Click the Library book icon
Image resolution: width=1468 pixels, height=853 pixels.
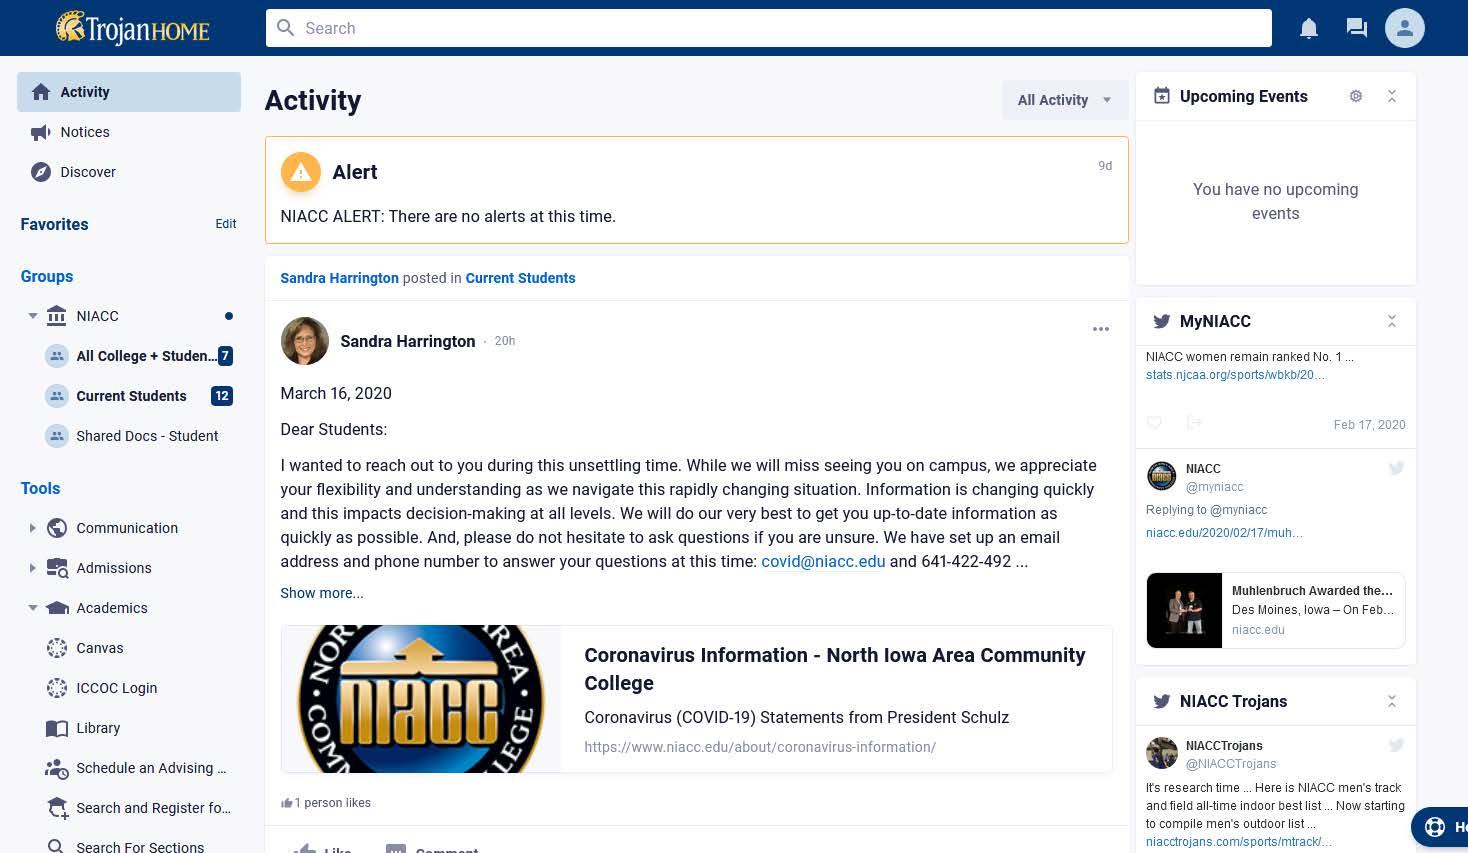click(57, 728)
